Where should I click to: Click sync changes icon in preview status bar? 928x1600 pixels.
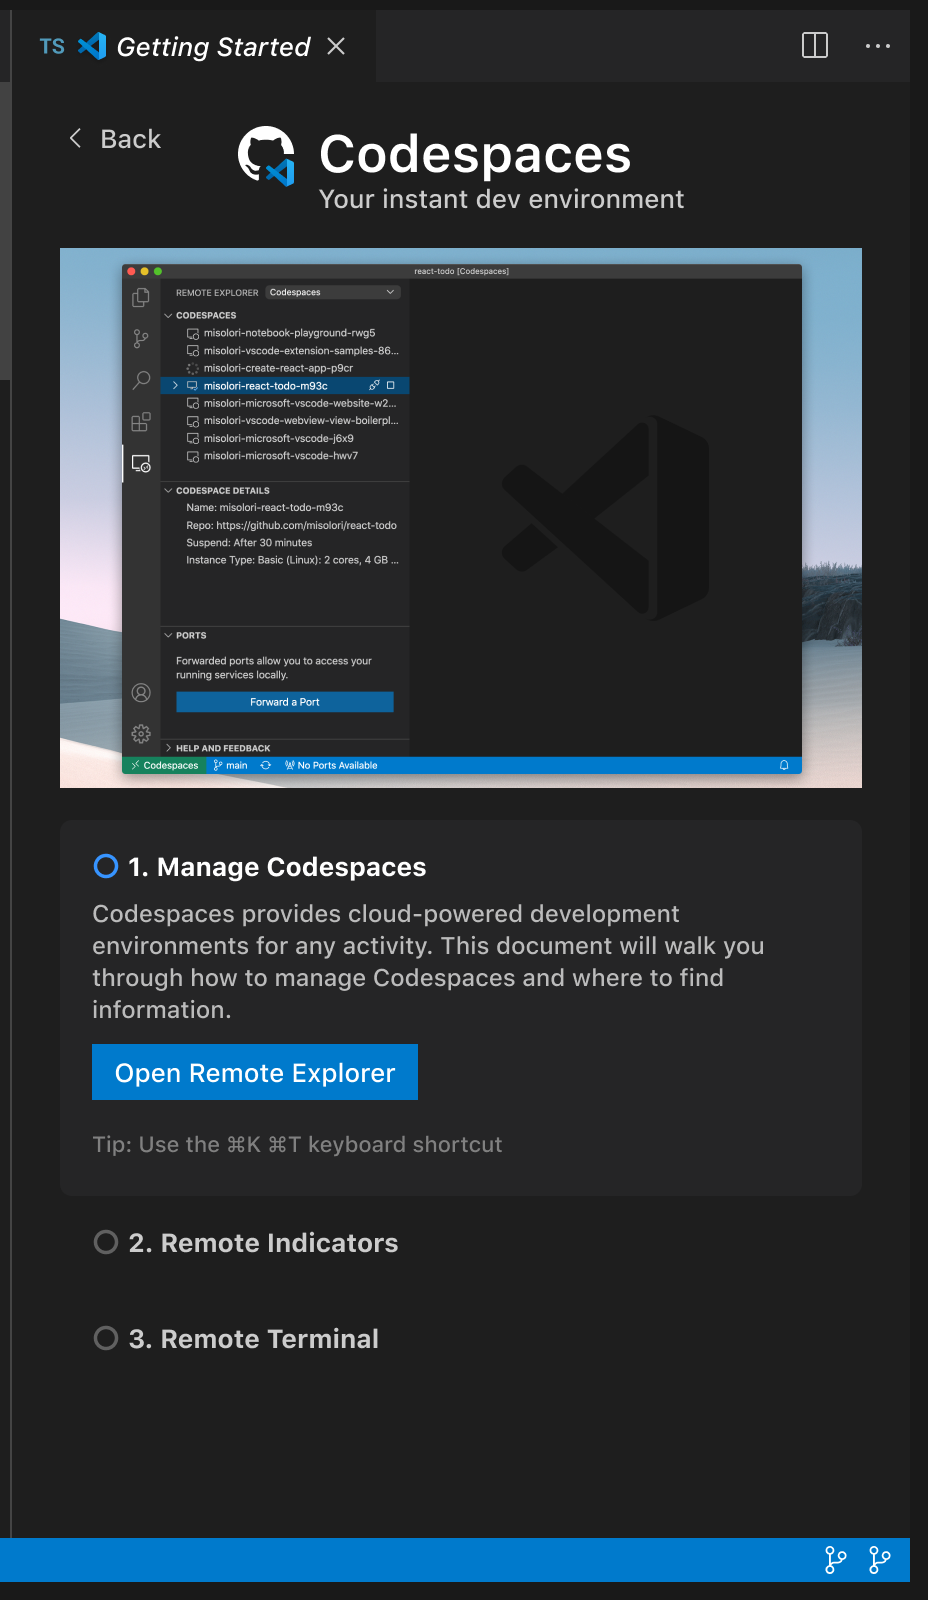(266, 765)
